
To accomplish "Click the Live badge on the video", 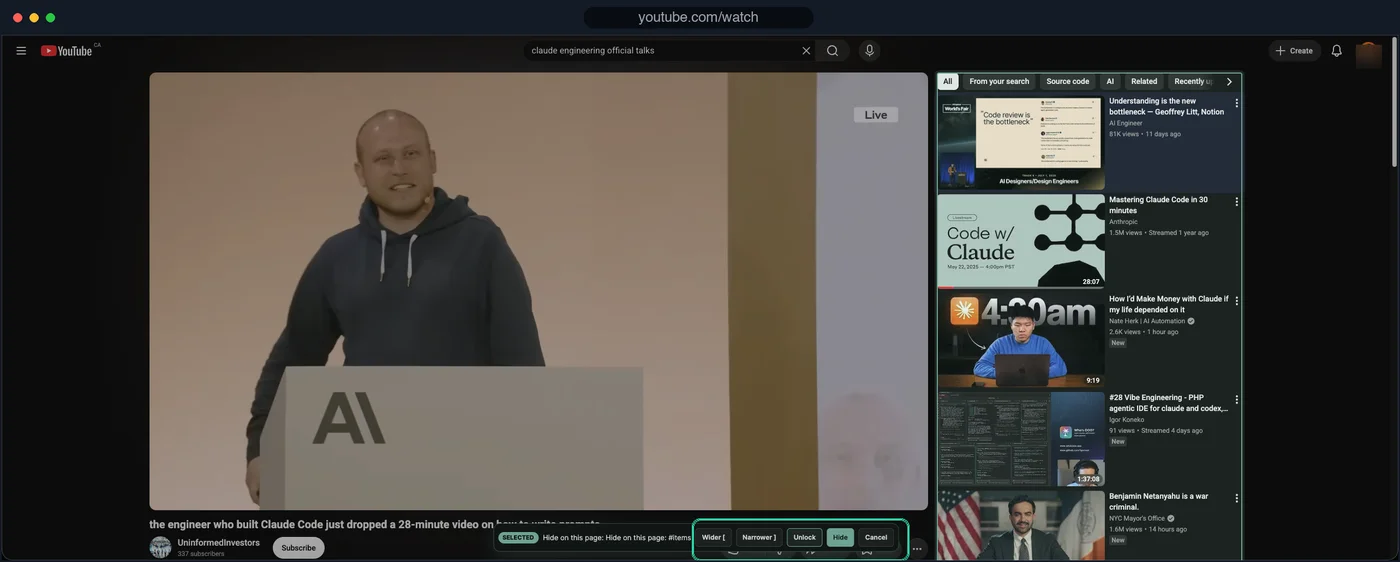I will (x=876, y=115).
